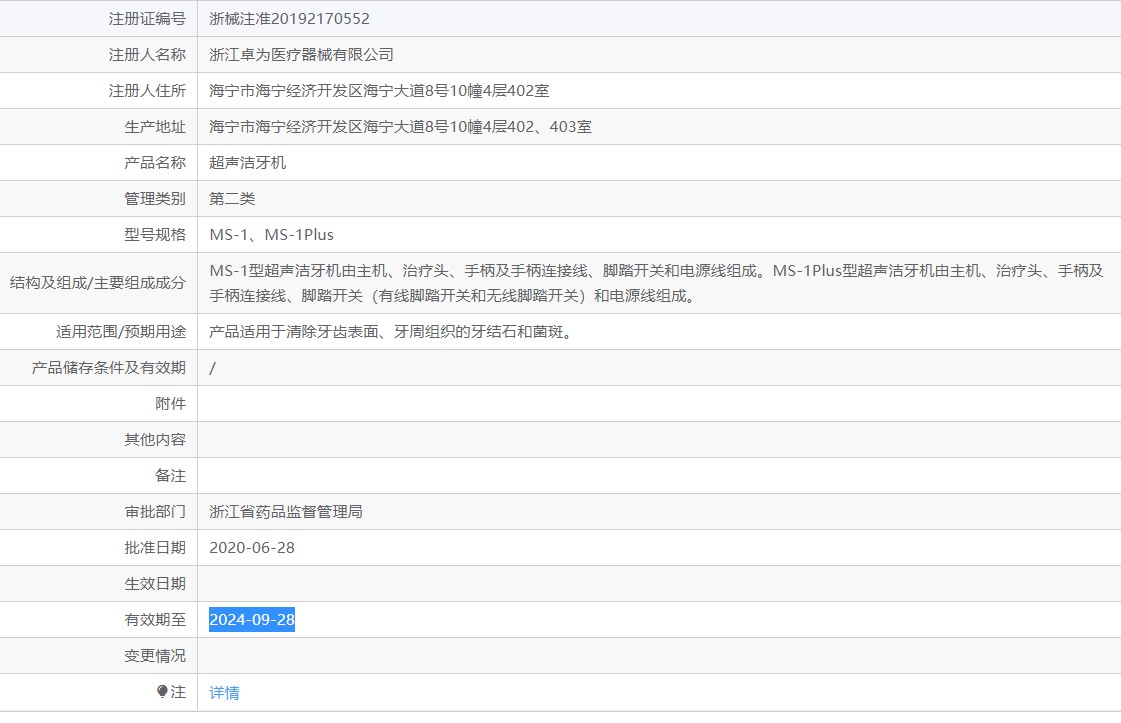
Task: Click product name 超声洁牙机
Action: (x=247, y=162)
